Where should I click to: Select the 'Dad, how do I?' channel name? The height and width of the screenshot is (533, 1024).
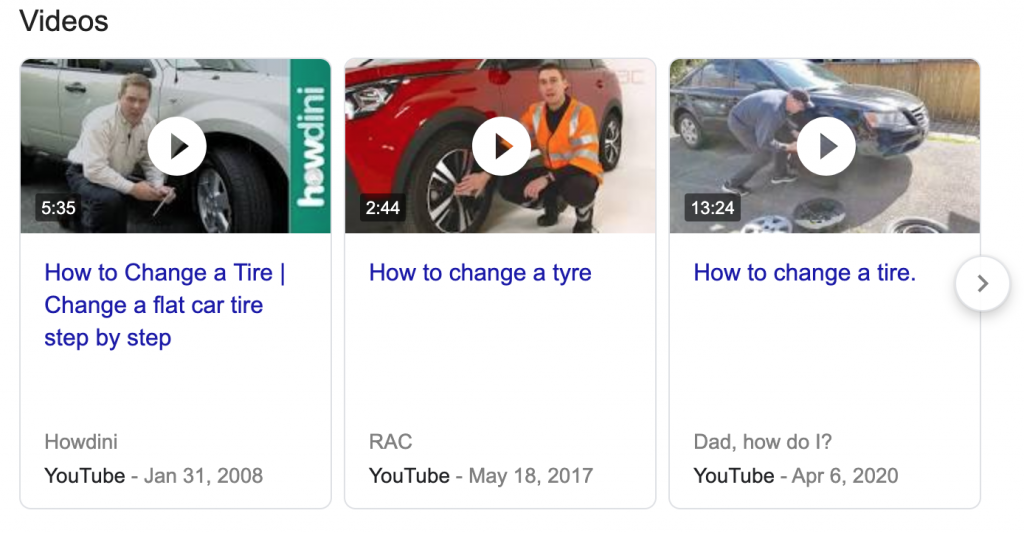[x=763, y=442]
